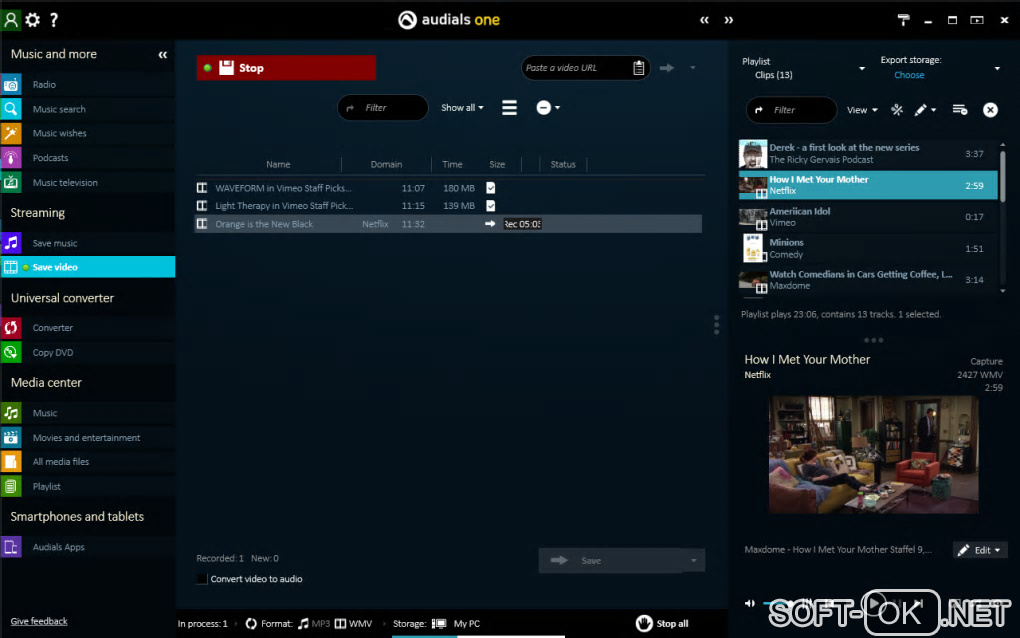1020x638 pixels.
Task: Click the MP3 format indicator
Action: [314, 624]
